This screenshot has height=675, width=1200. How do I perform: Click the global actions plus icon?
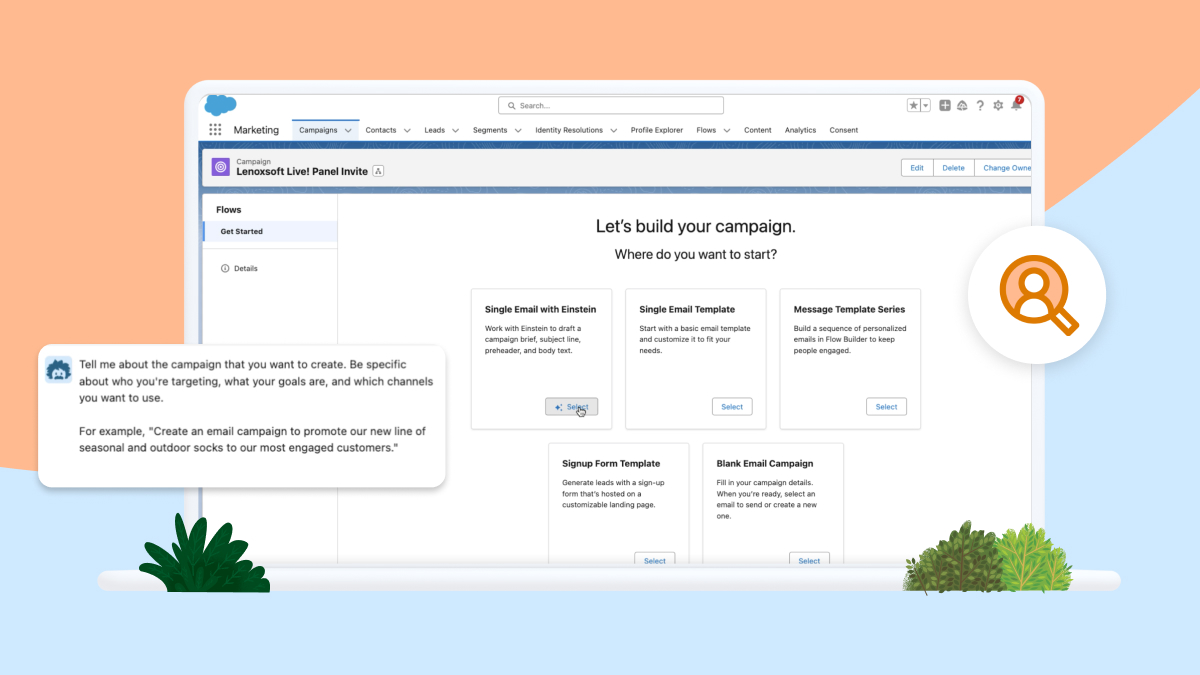(944, 105)
